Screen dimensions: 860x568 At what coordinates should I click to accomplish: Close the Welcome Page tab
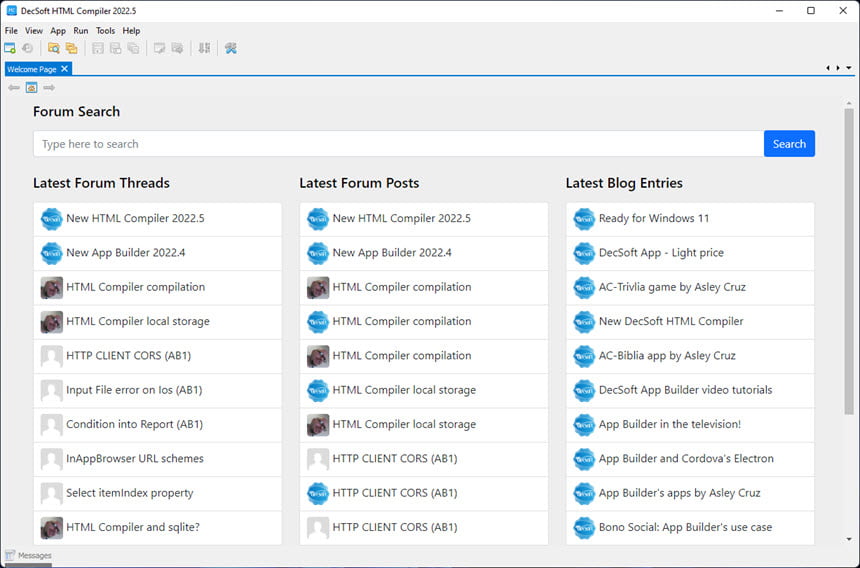tap(65, 69)
